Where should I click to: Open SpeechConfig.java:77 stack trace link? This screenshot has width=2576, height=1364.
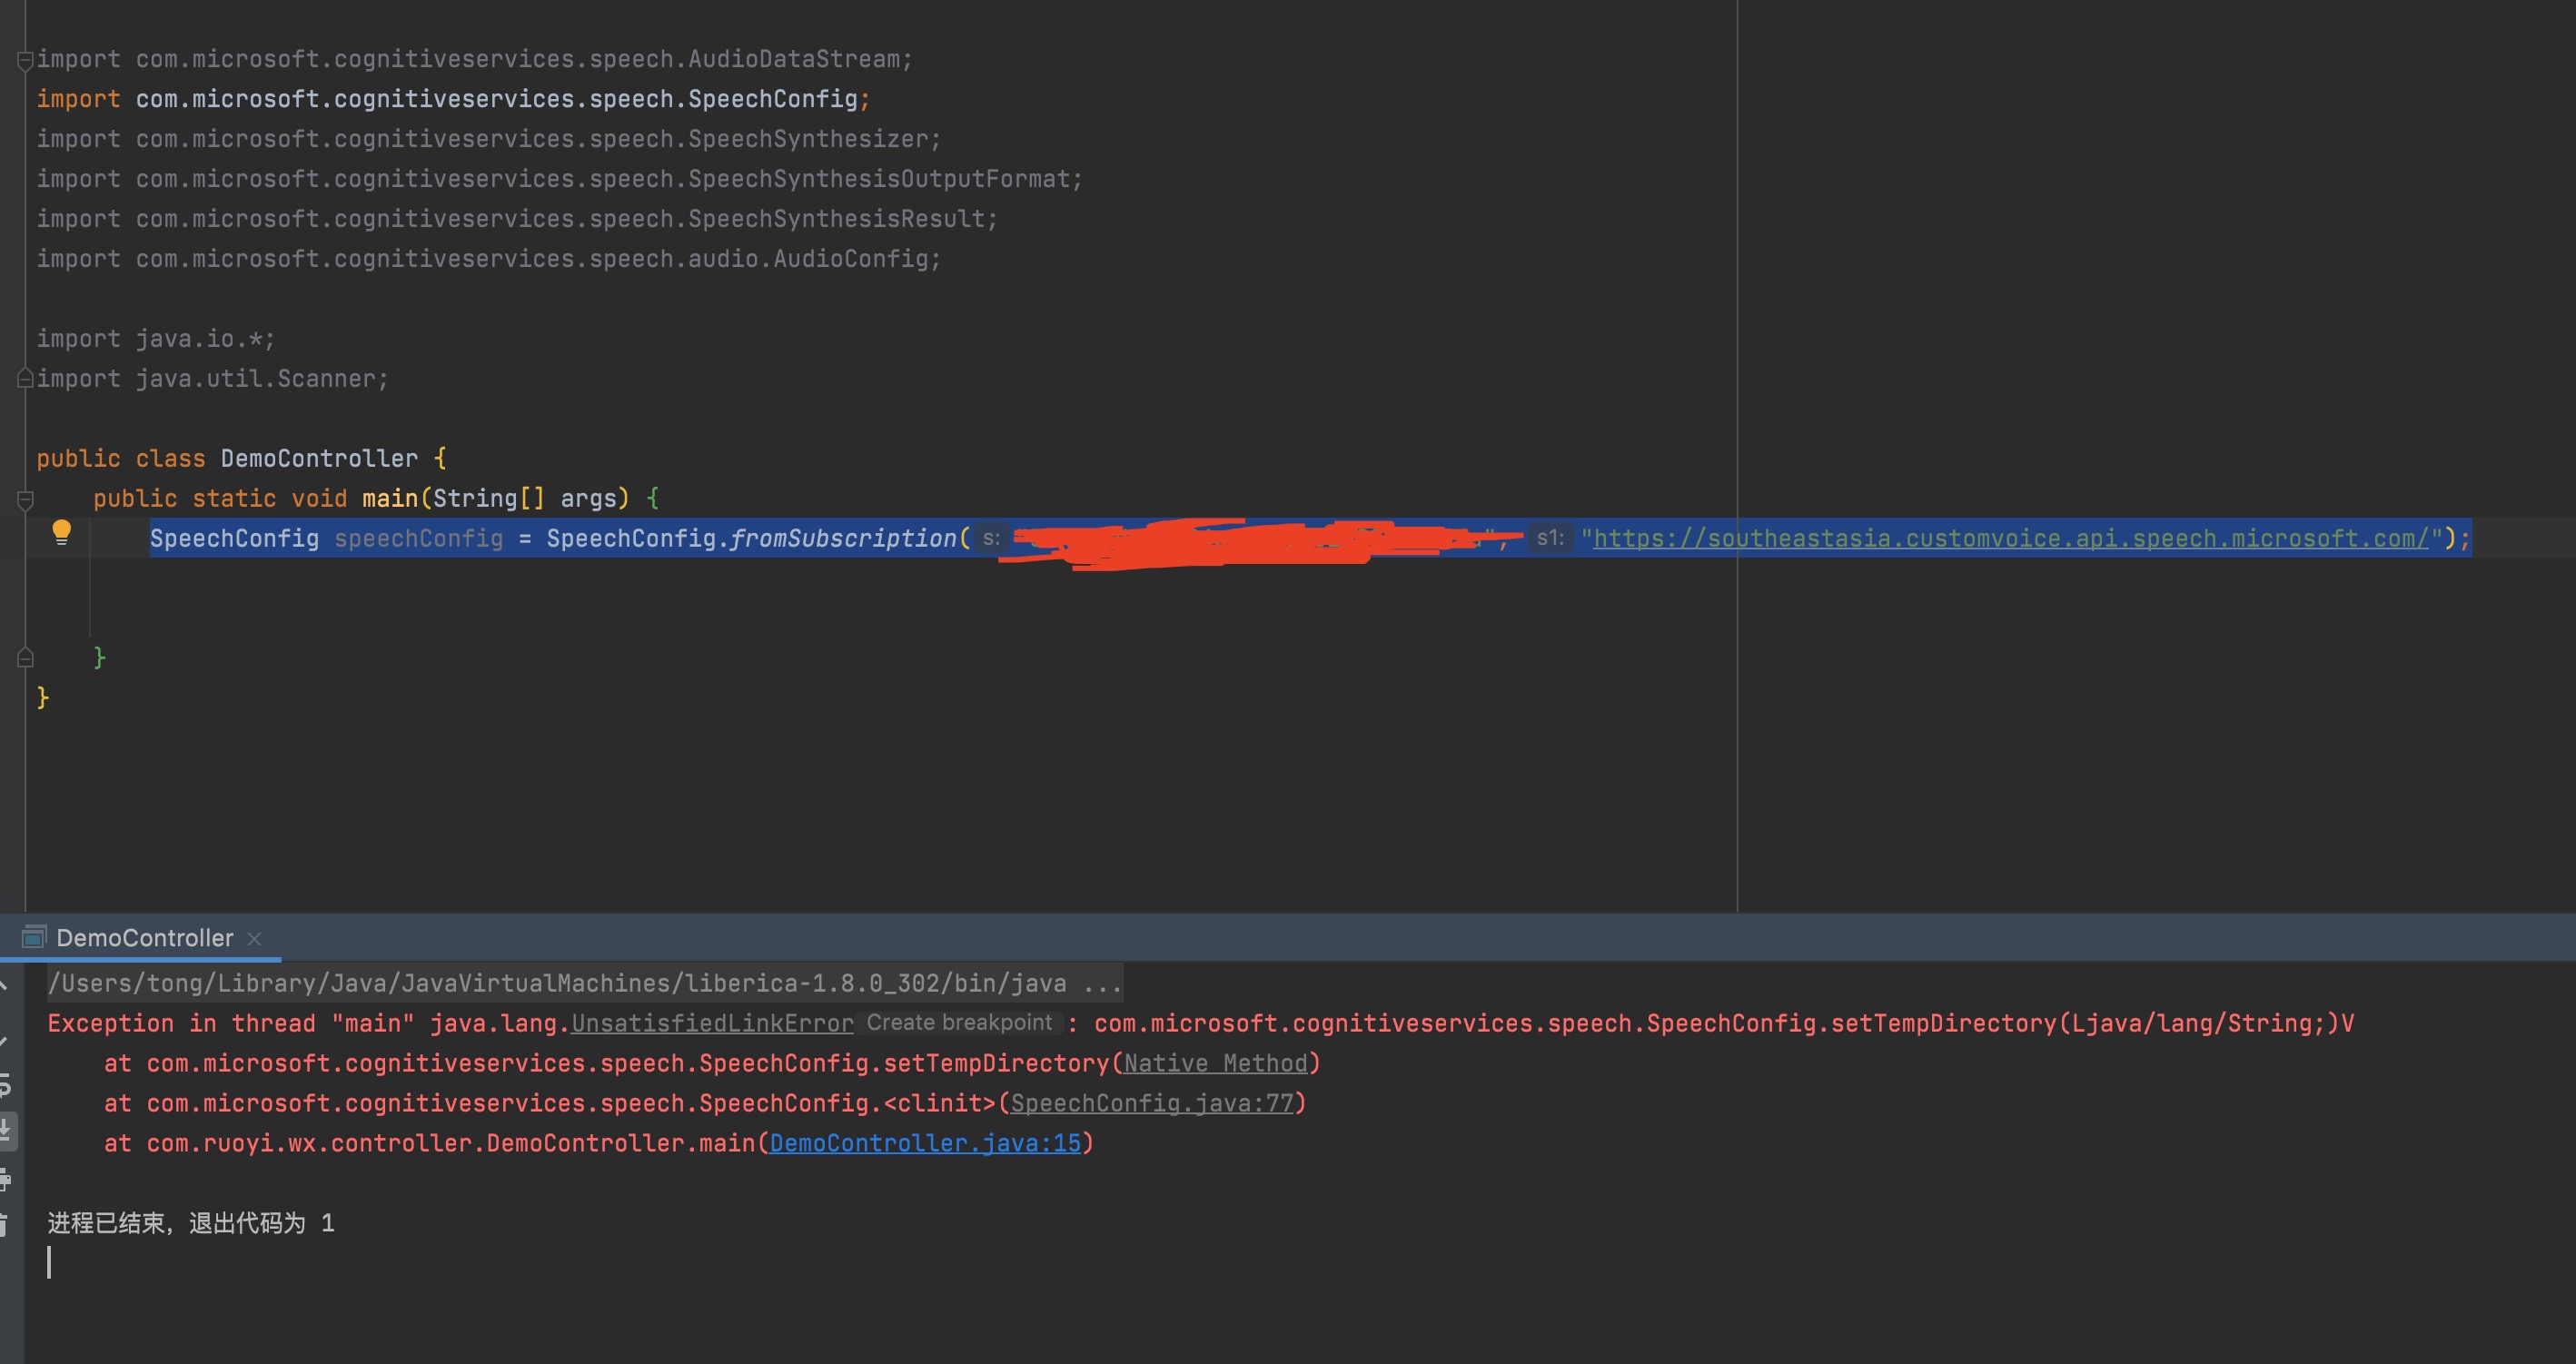pyautogui.click(x=1152, y=1103)
